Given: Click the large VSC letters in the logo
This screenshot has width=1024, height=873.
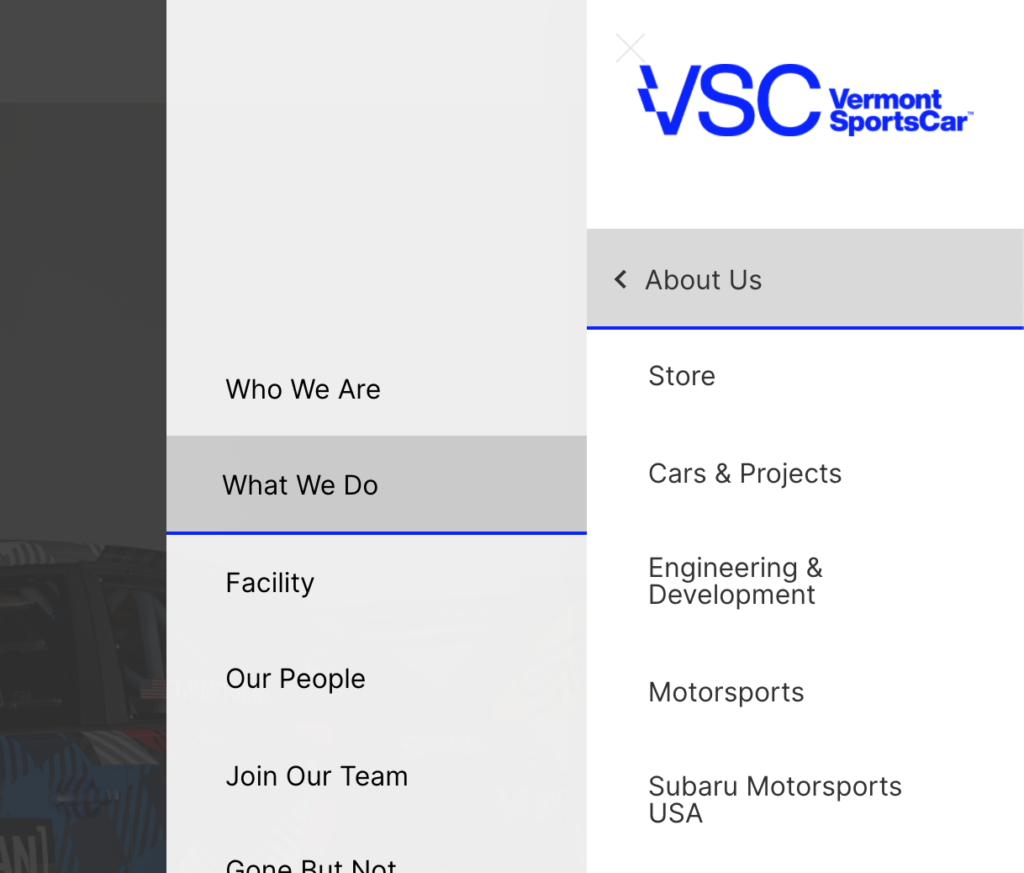Looking at the screenshot, I should (x=729, y=100).
